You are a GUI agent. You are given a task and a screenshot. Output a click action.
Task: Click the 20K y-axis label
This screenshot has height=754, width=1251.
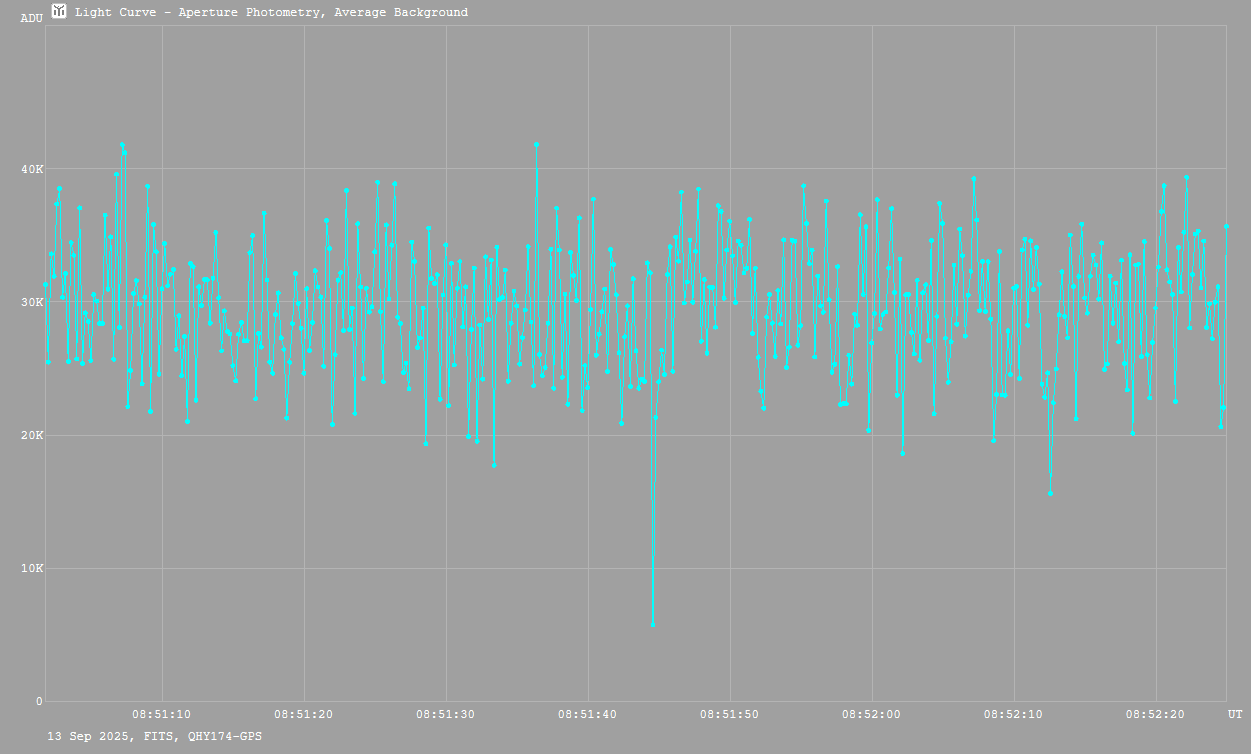coord(33,436)
